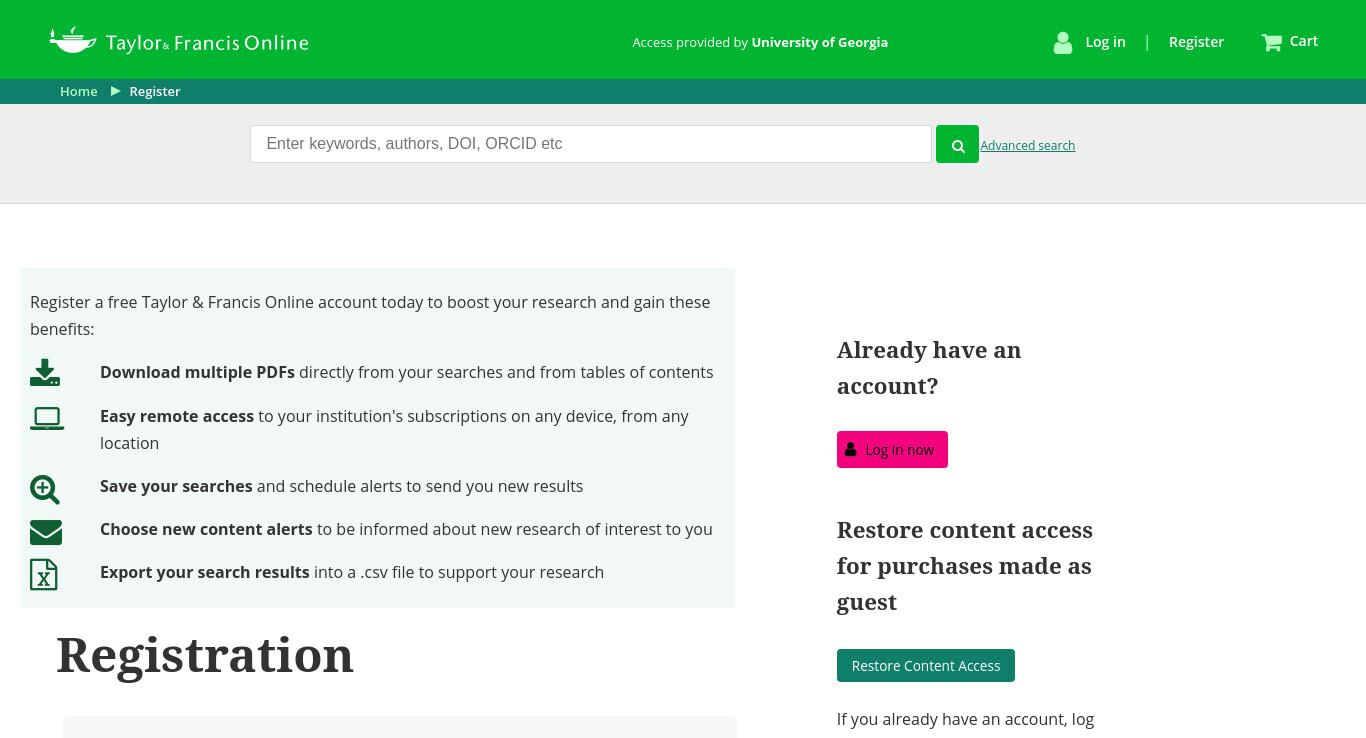Click the envelope content alerts icon
The height and width of the screenshot is (738, 1366).
pyautogui.click(x=46, y=532)
